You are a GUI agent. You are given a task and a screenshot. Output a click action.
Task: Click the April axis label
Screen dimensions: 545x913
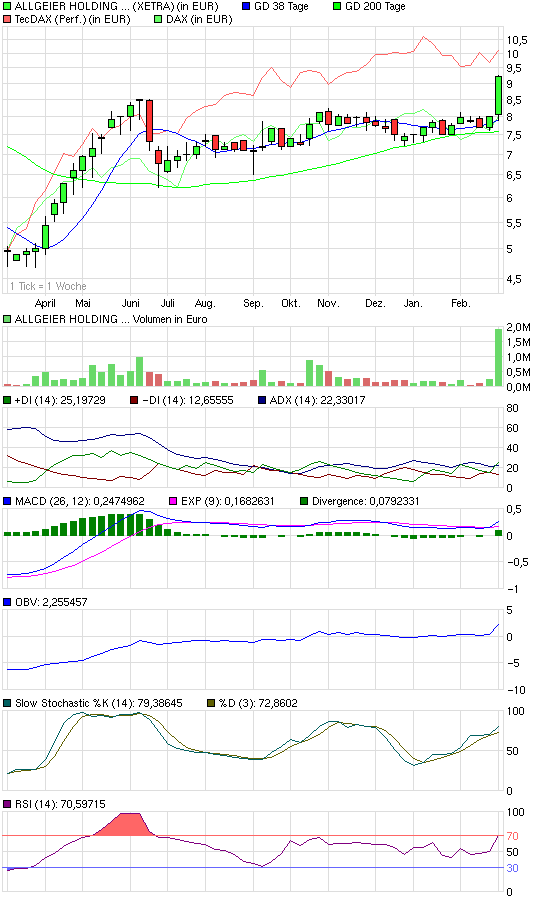[45, 303]
